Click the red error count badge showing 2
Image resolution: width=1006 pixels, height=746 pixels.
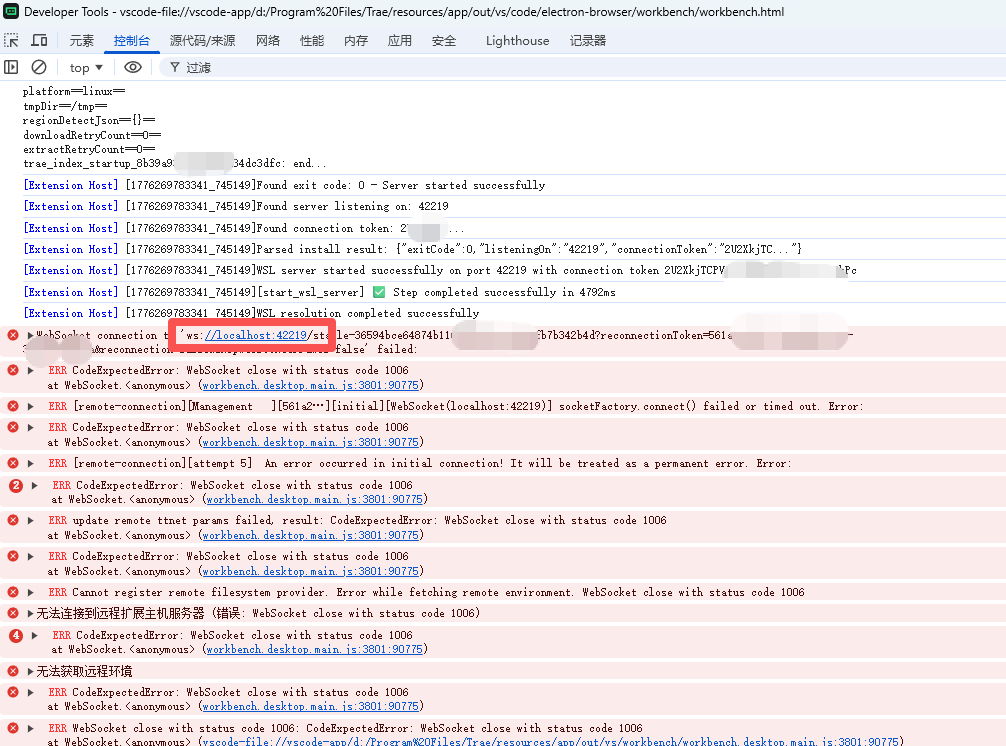[15, 486]
